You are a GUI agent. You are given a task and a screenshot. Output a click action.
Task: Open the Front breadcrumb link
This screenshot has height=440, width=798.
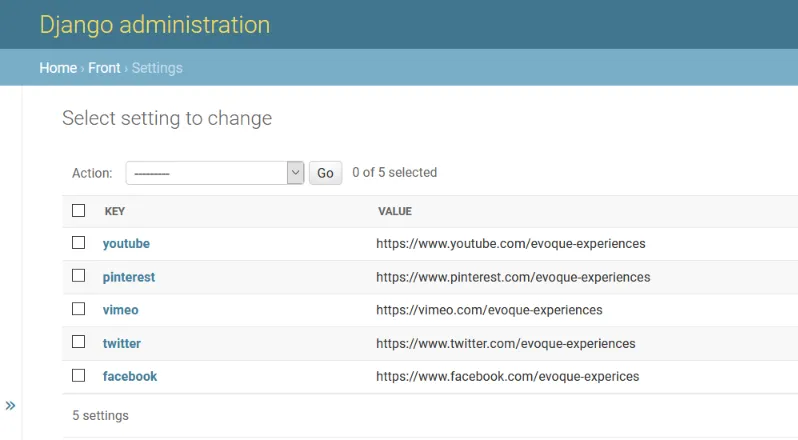pyautogui.click(x=104, y=68)
